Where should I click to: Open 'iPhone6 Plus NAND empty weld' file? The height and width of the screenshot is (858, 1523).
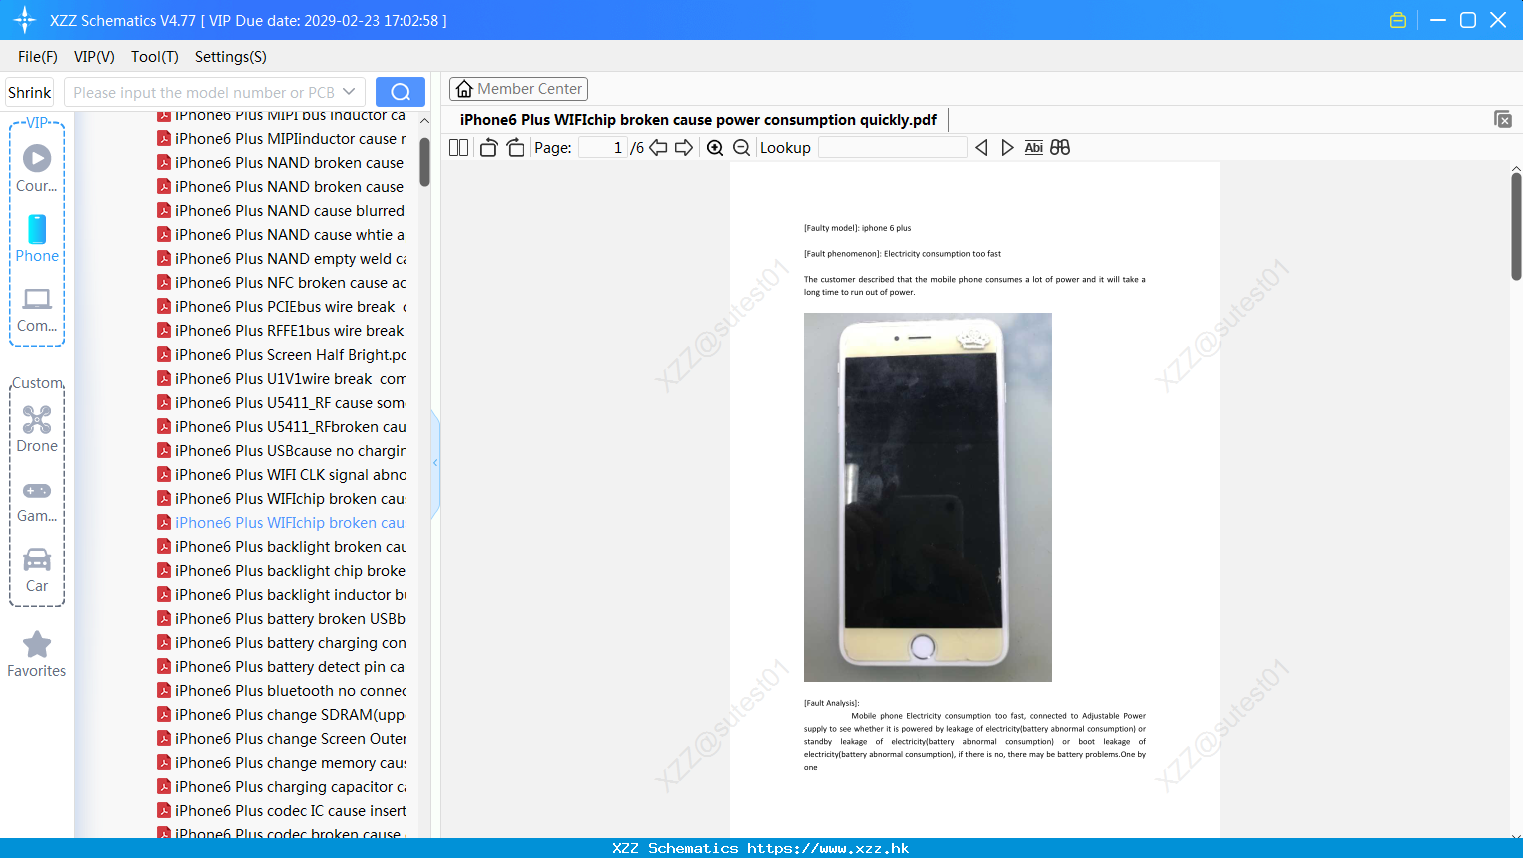[281, 259]
